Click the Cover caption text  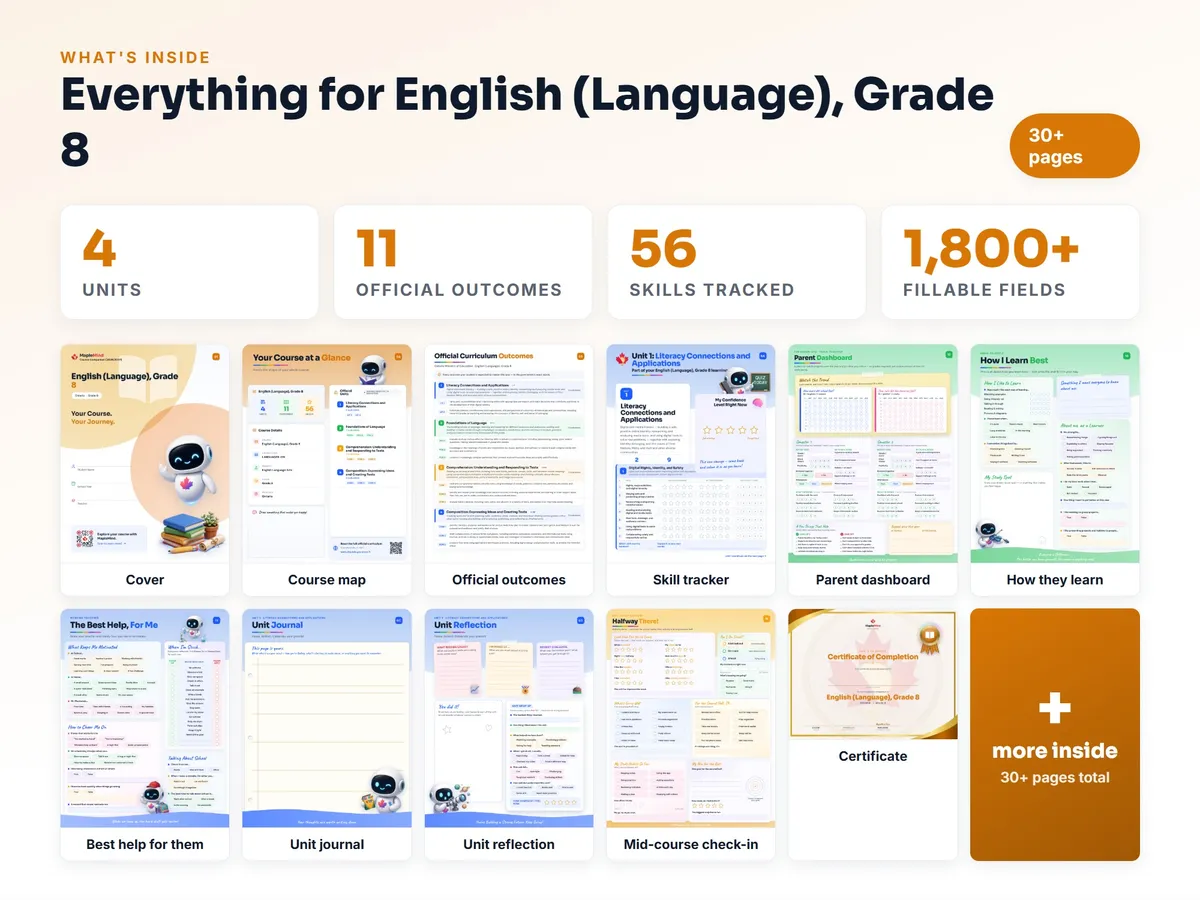point(145,580)
